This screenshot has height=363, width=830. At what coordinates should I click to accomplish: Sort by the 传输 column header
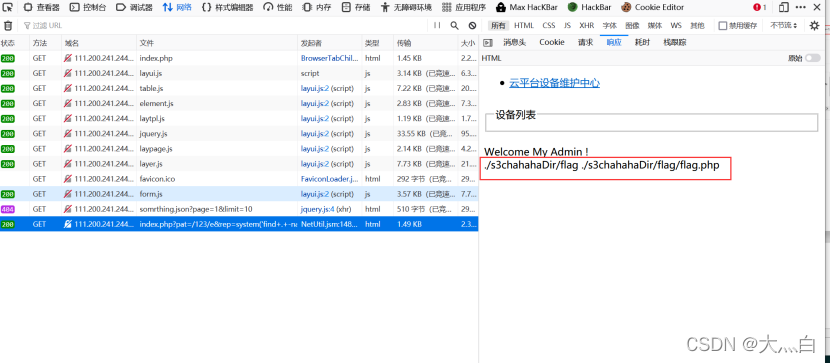[x=426, y=43]
